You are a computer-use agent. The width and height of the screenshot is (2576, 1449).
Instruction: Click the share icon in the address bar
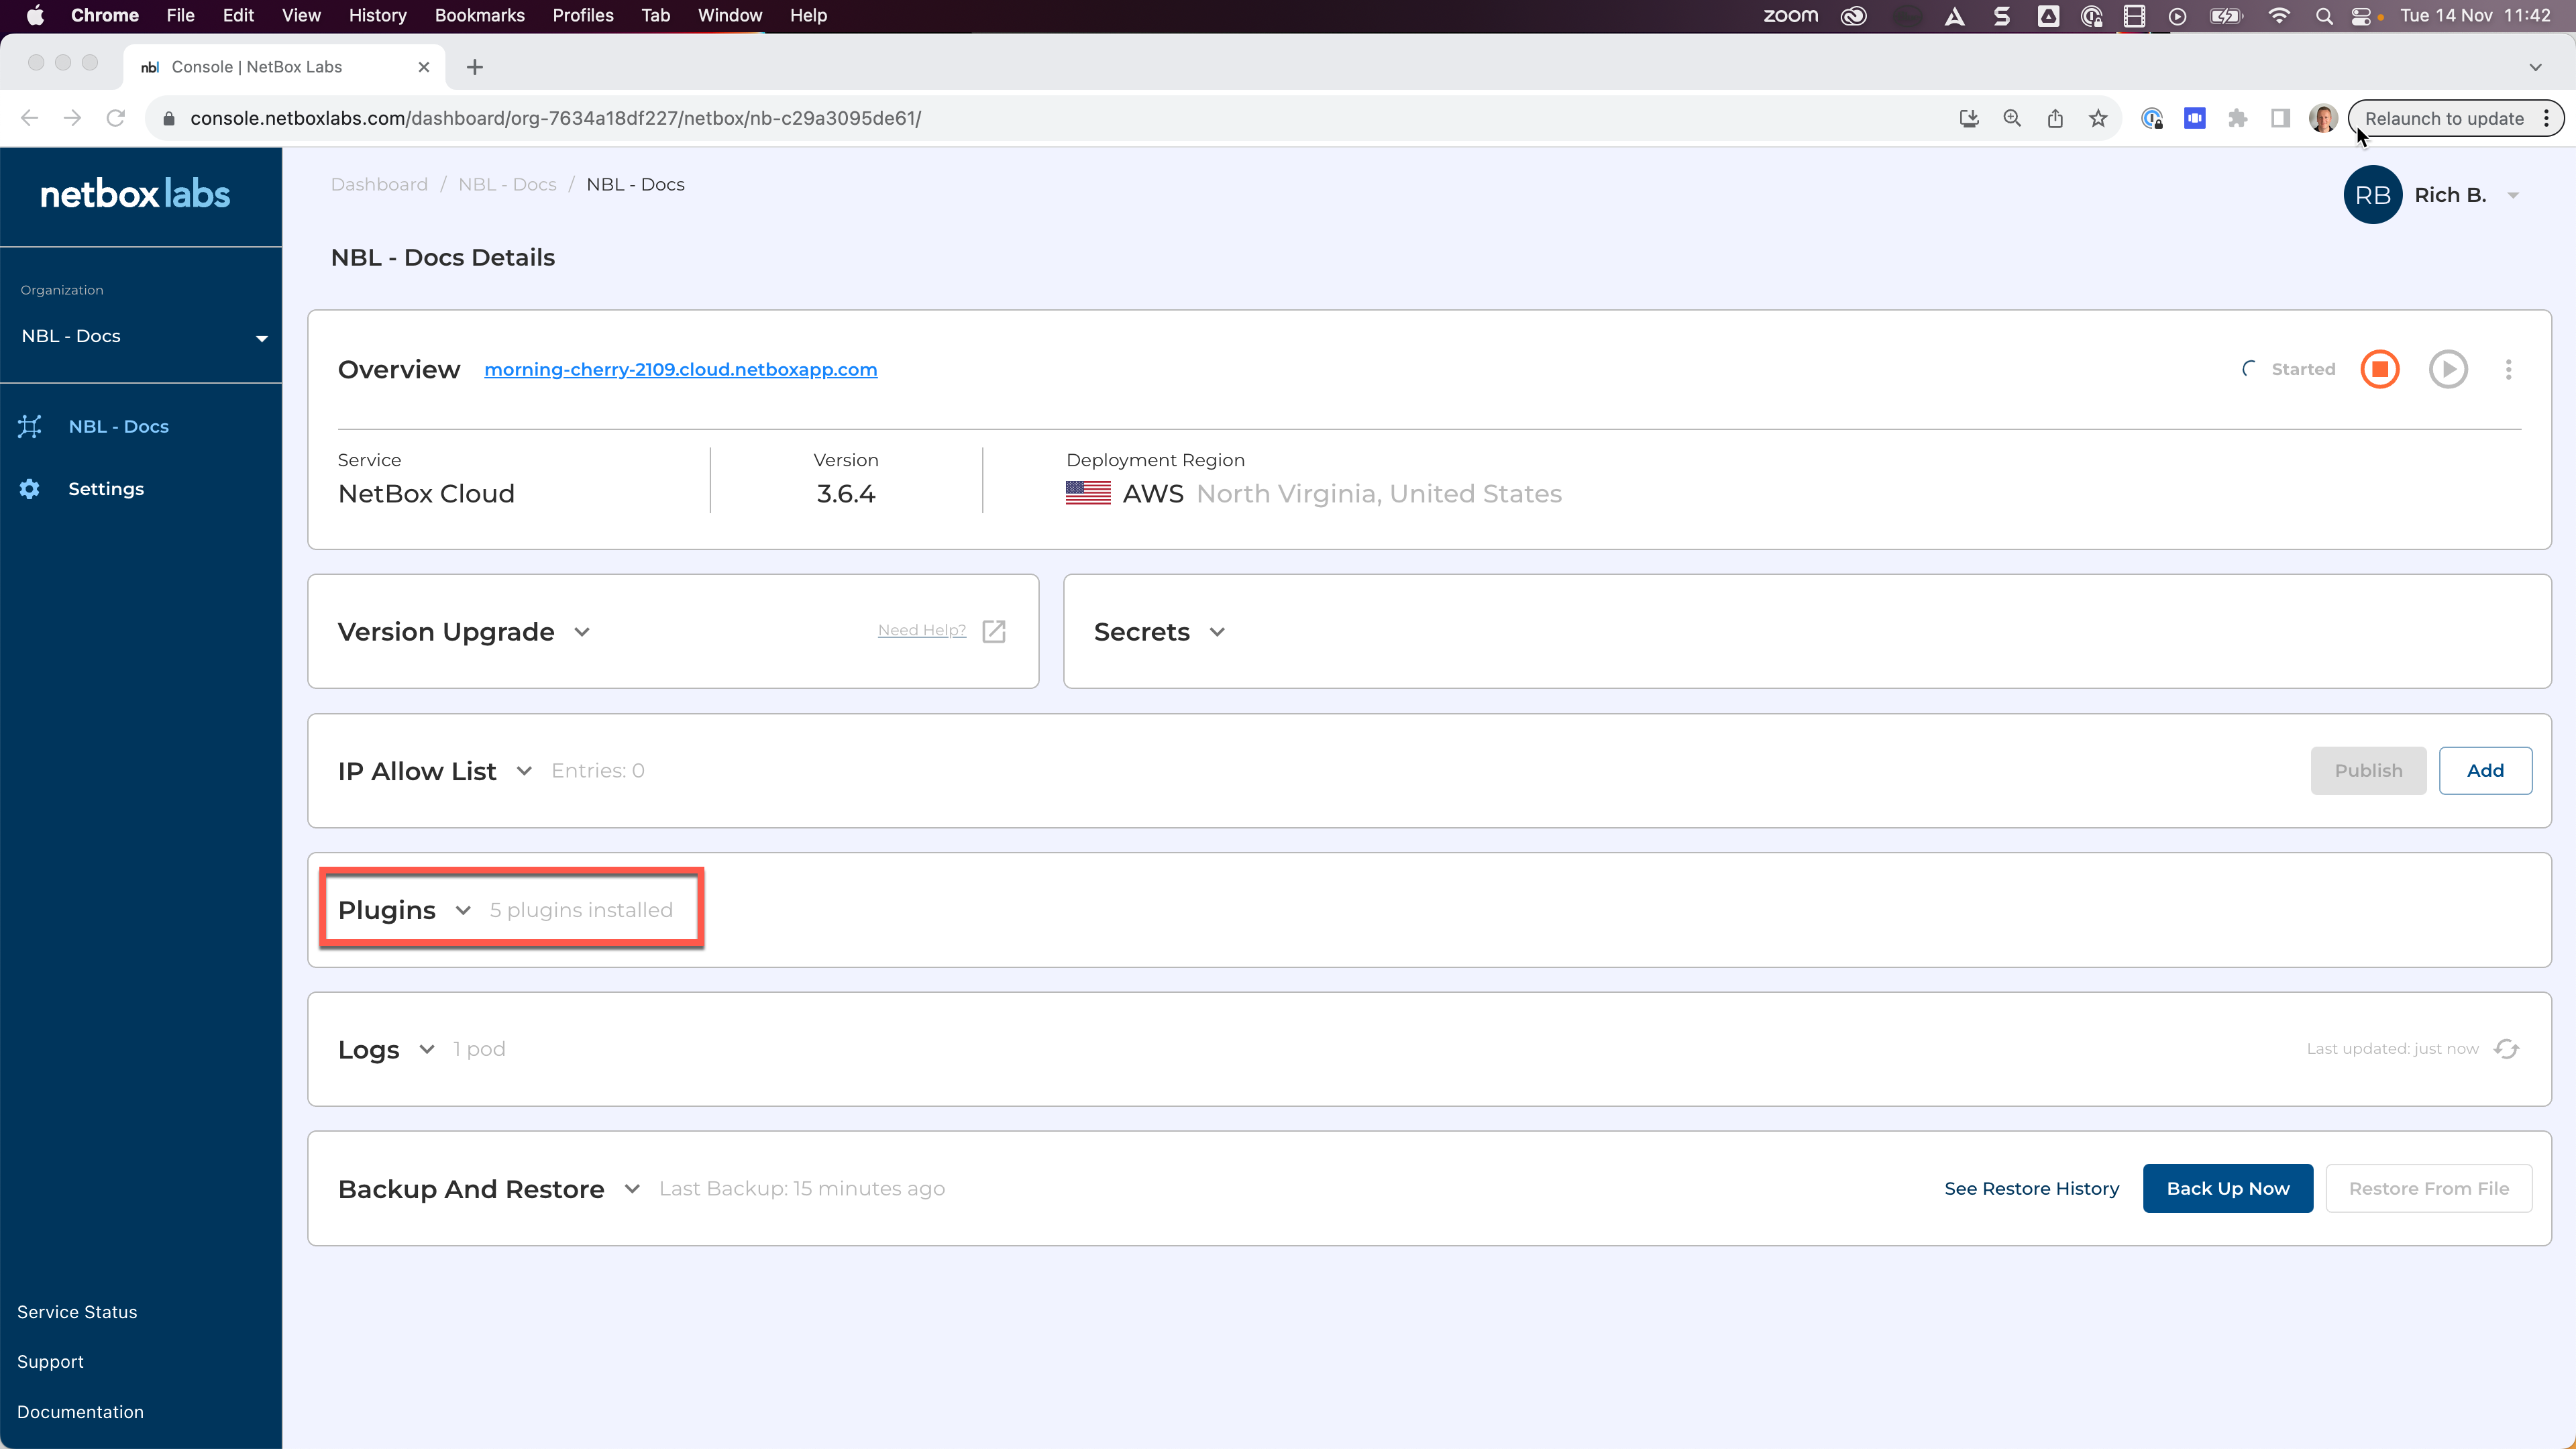pyautogui.click(x=2055, y=118)
